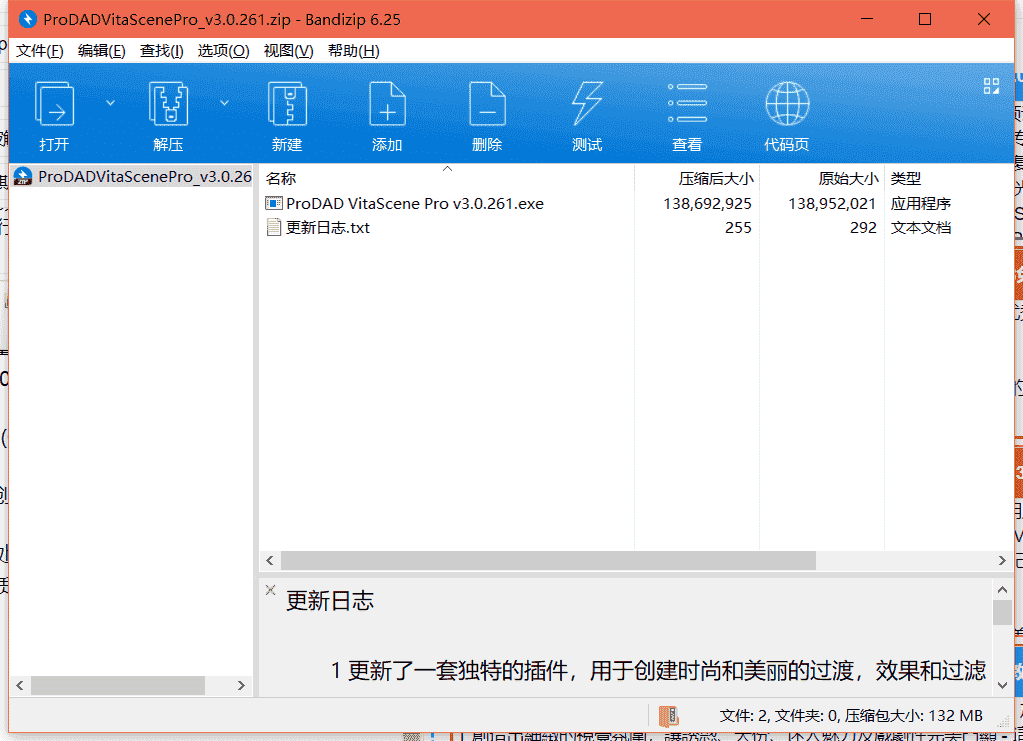
Task: Click 应用程序 type cell
Action: pos(921,204)
